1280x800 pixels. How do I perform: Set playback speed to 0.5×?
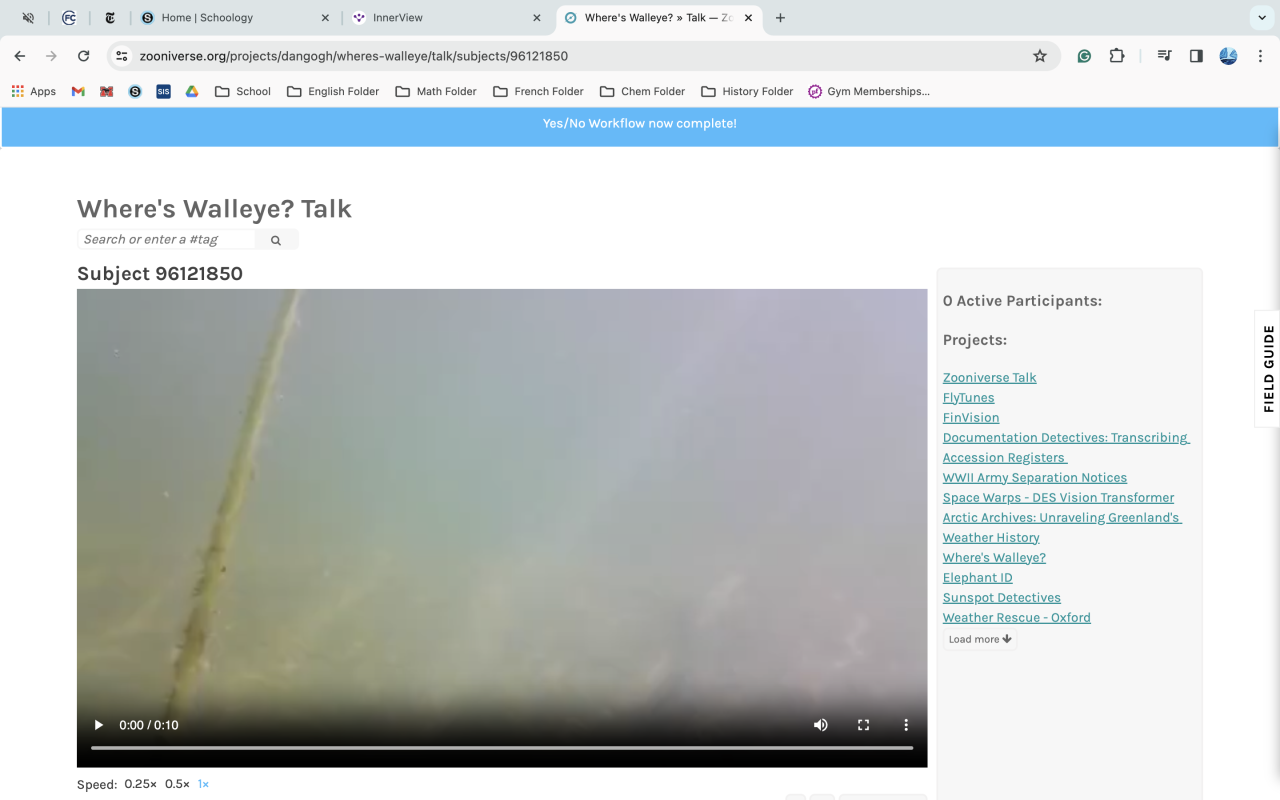177,784
